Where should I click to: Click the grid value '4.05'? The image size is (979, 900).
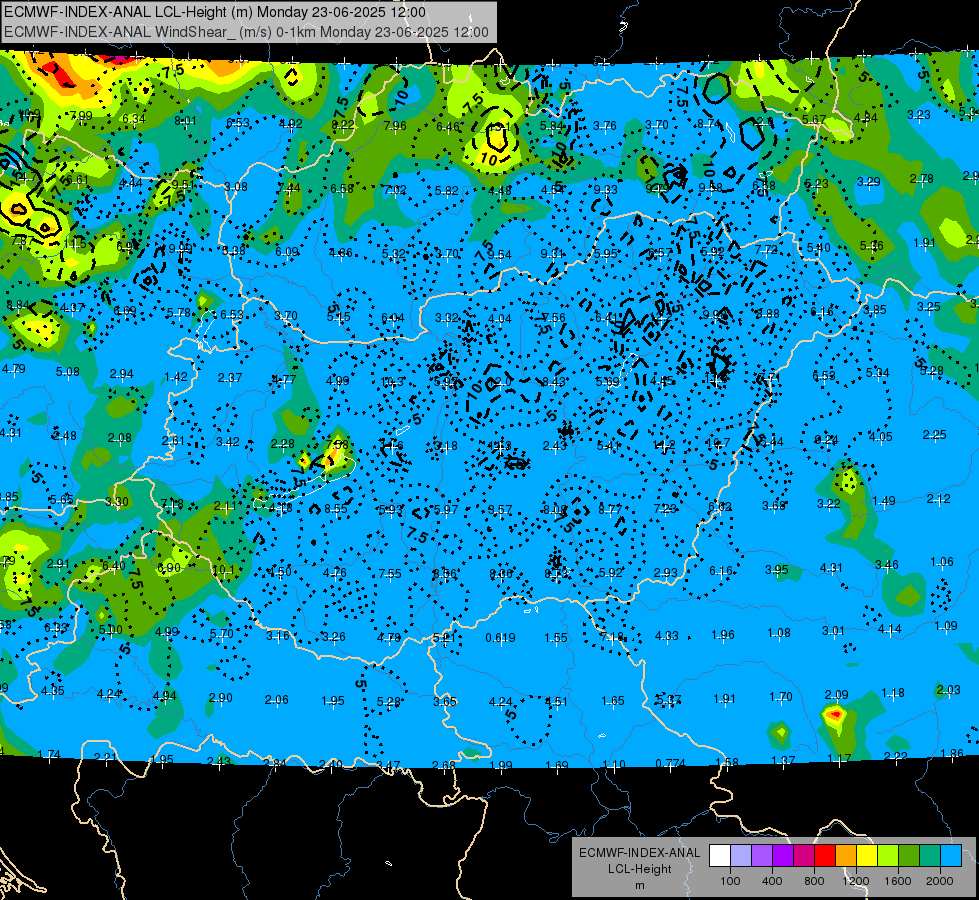[x=881, y=437]
